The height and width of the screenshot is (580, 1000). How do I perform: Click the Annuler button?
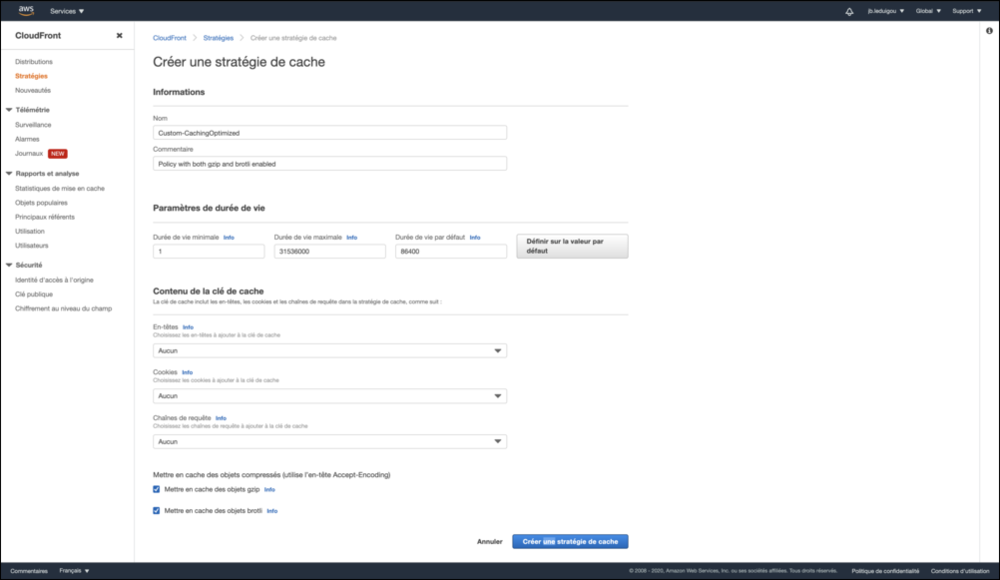(x=490, y=542)
